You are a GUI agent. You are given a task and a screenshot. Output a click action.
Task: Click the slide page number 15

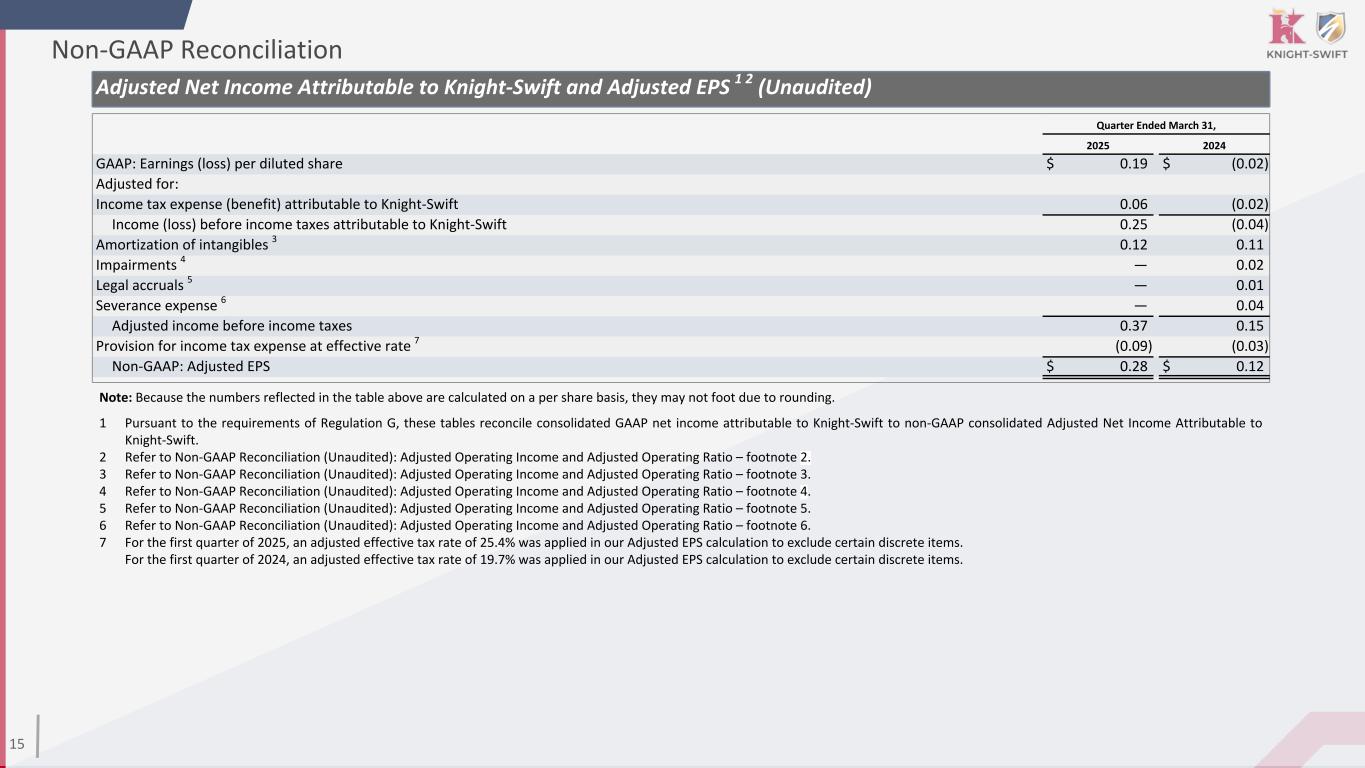coord(17,743)
